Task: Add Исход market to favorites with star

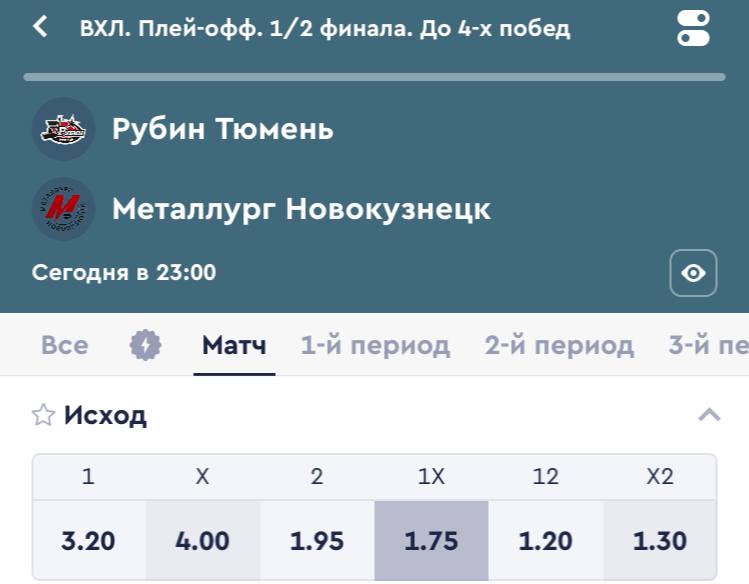Action: pyautogui.click(x=43, y=415)
